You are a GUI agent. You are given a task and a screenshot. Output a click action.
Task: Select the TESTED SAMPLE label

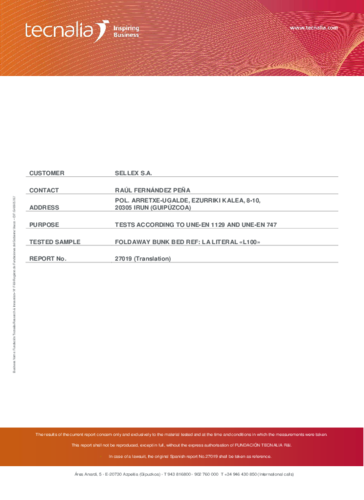click(55, 242)
